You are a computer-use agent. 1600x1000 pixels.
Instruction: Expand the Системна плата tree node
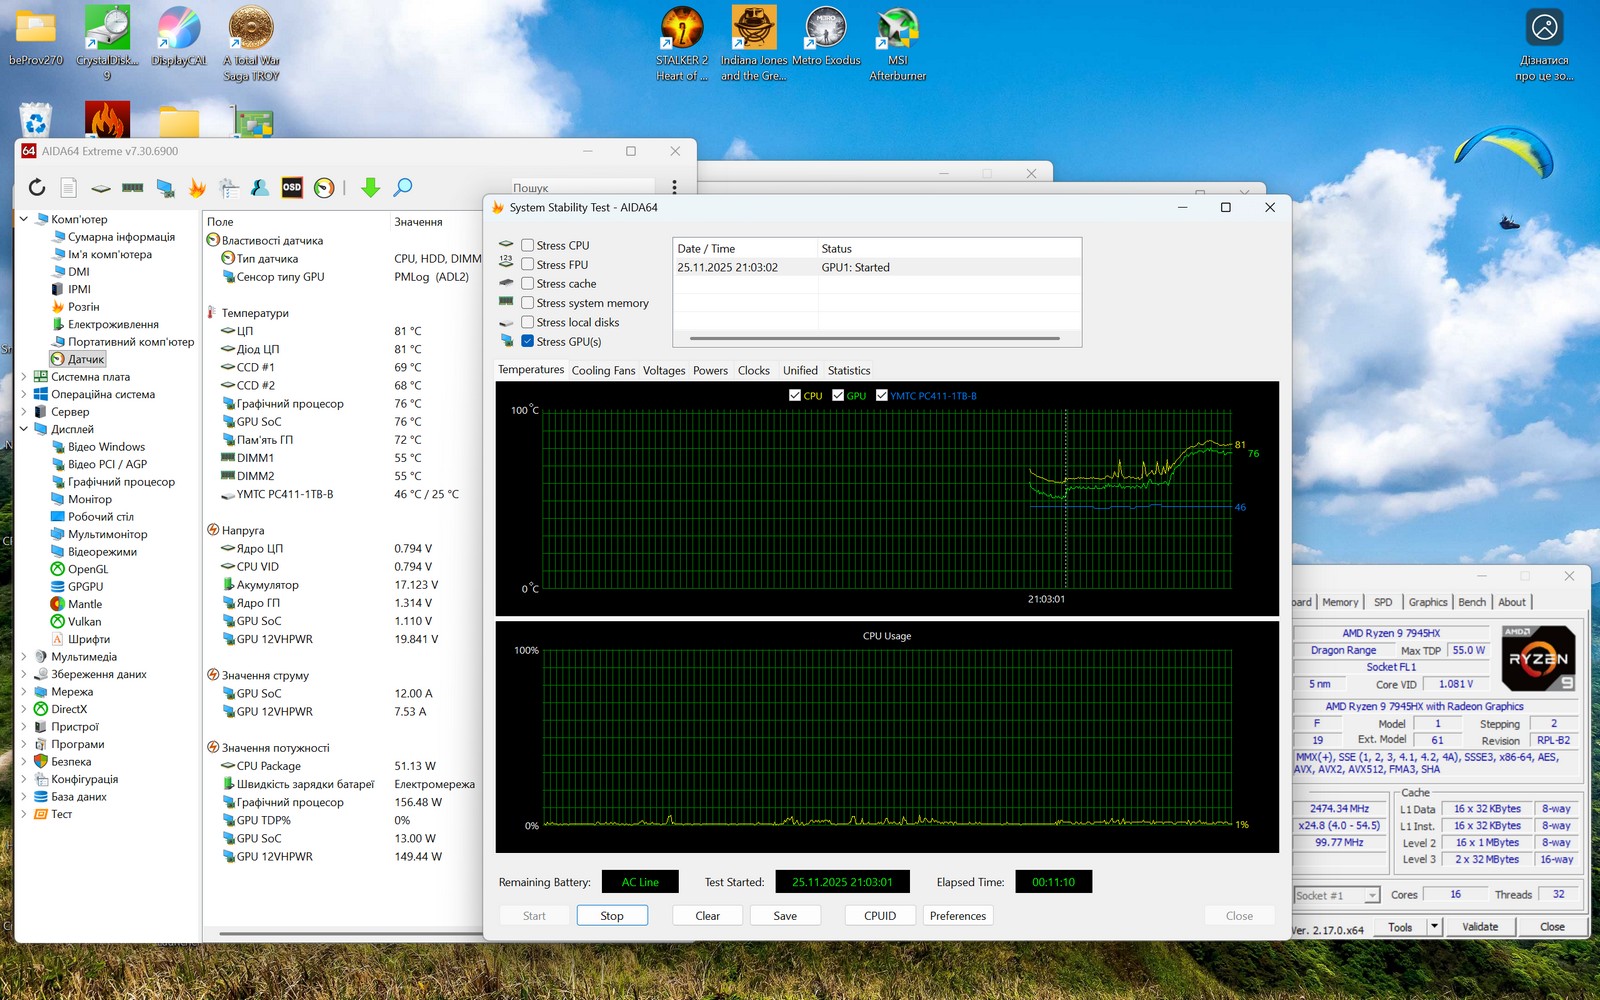coord(24,377)
